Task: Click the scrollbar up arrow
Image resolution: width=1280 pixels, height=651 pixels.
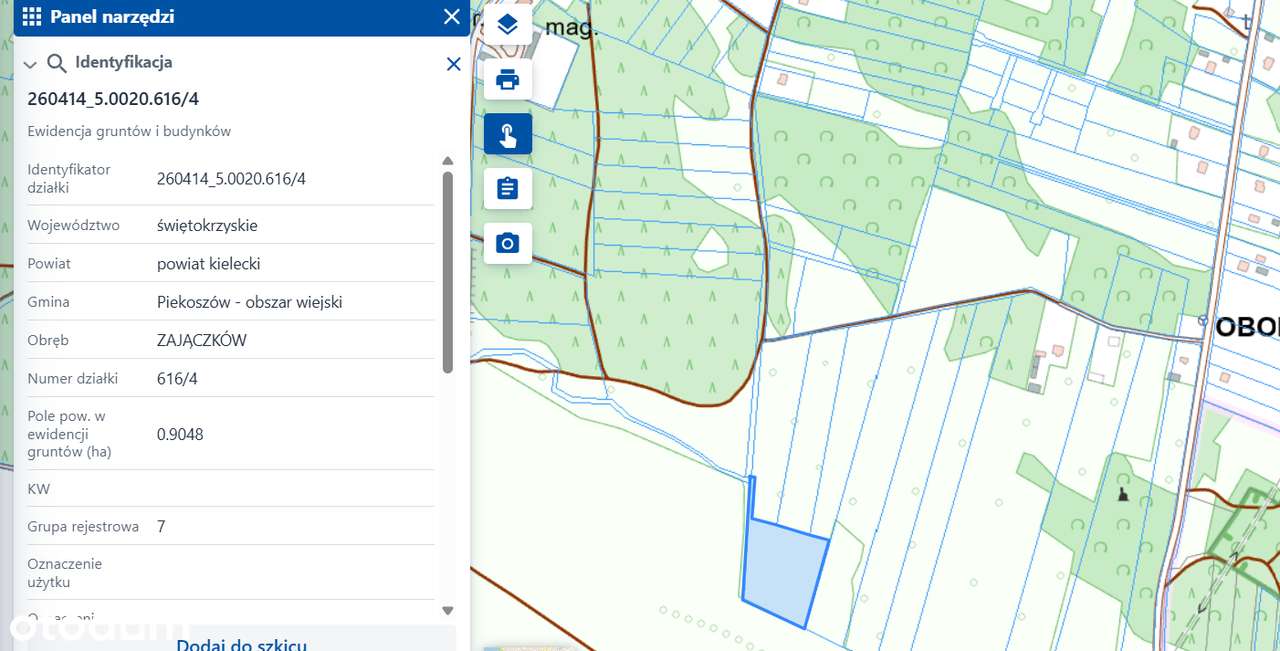Action: click(x=447, y=160)
